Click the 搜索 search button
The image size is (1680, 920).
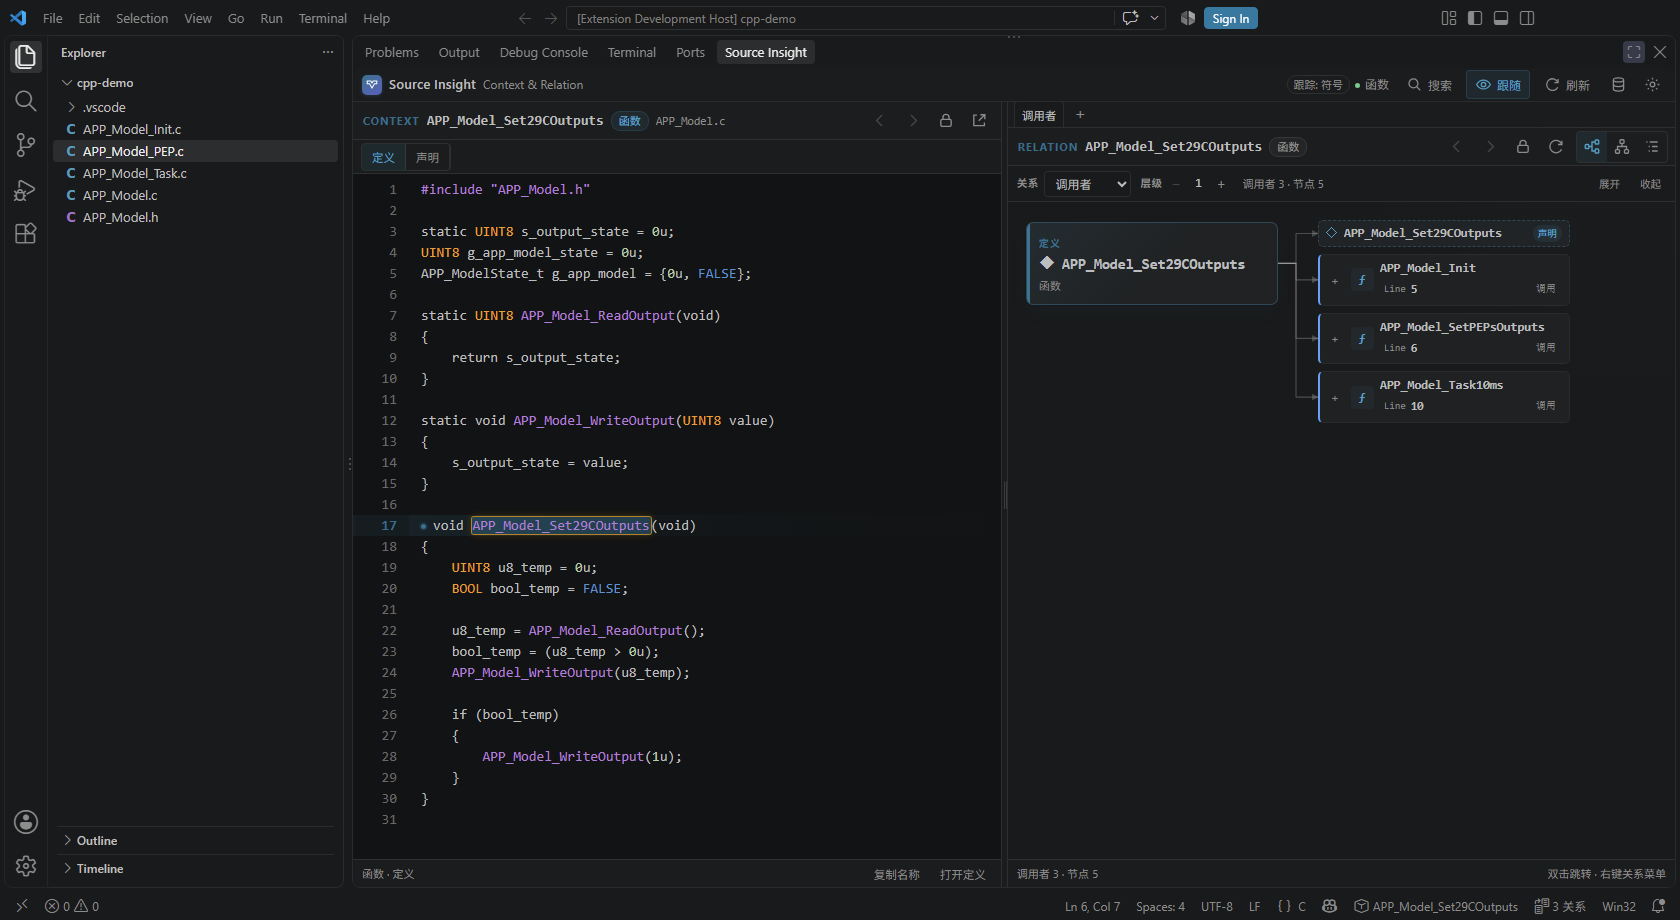coord(1430,85)
